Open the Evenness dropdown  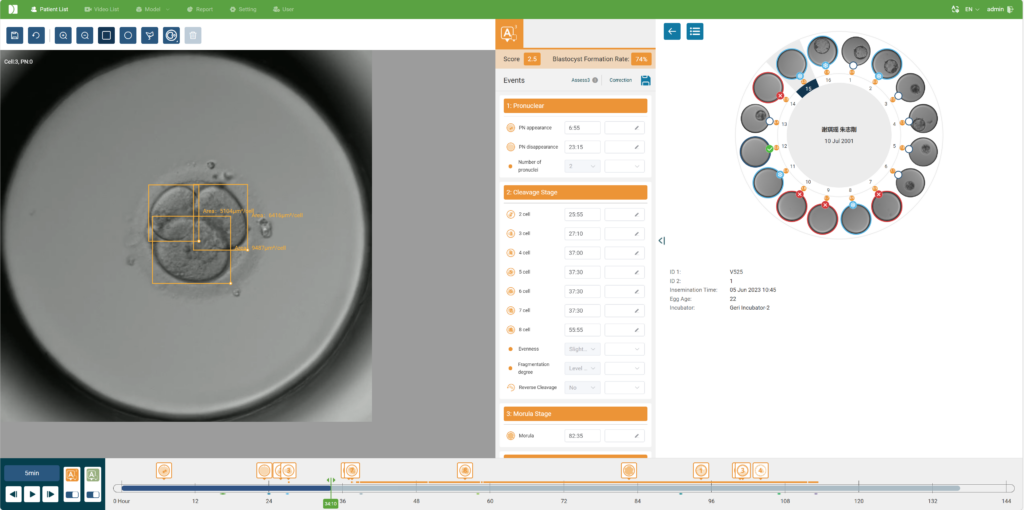pos(583,349)
